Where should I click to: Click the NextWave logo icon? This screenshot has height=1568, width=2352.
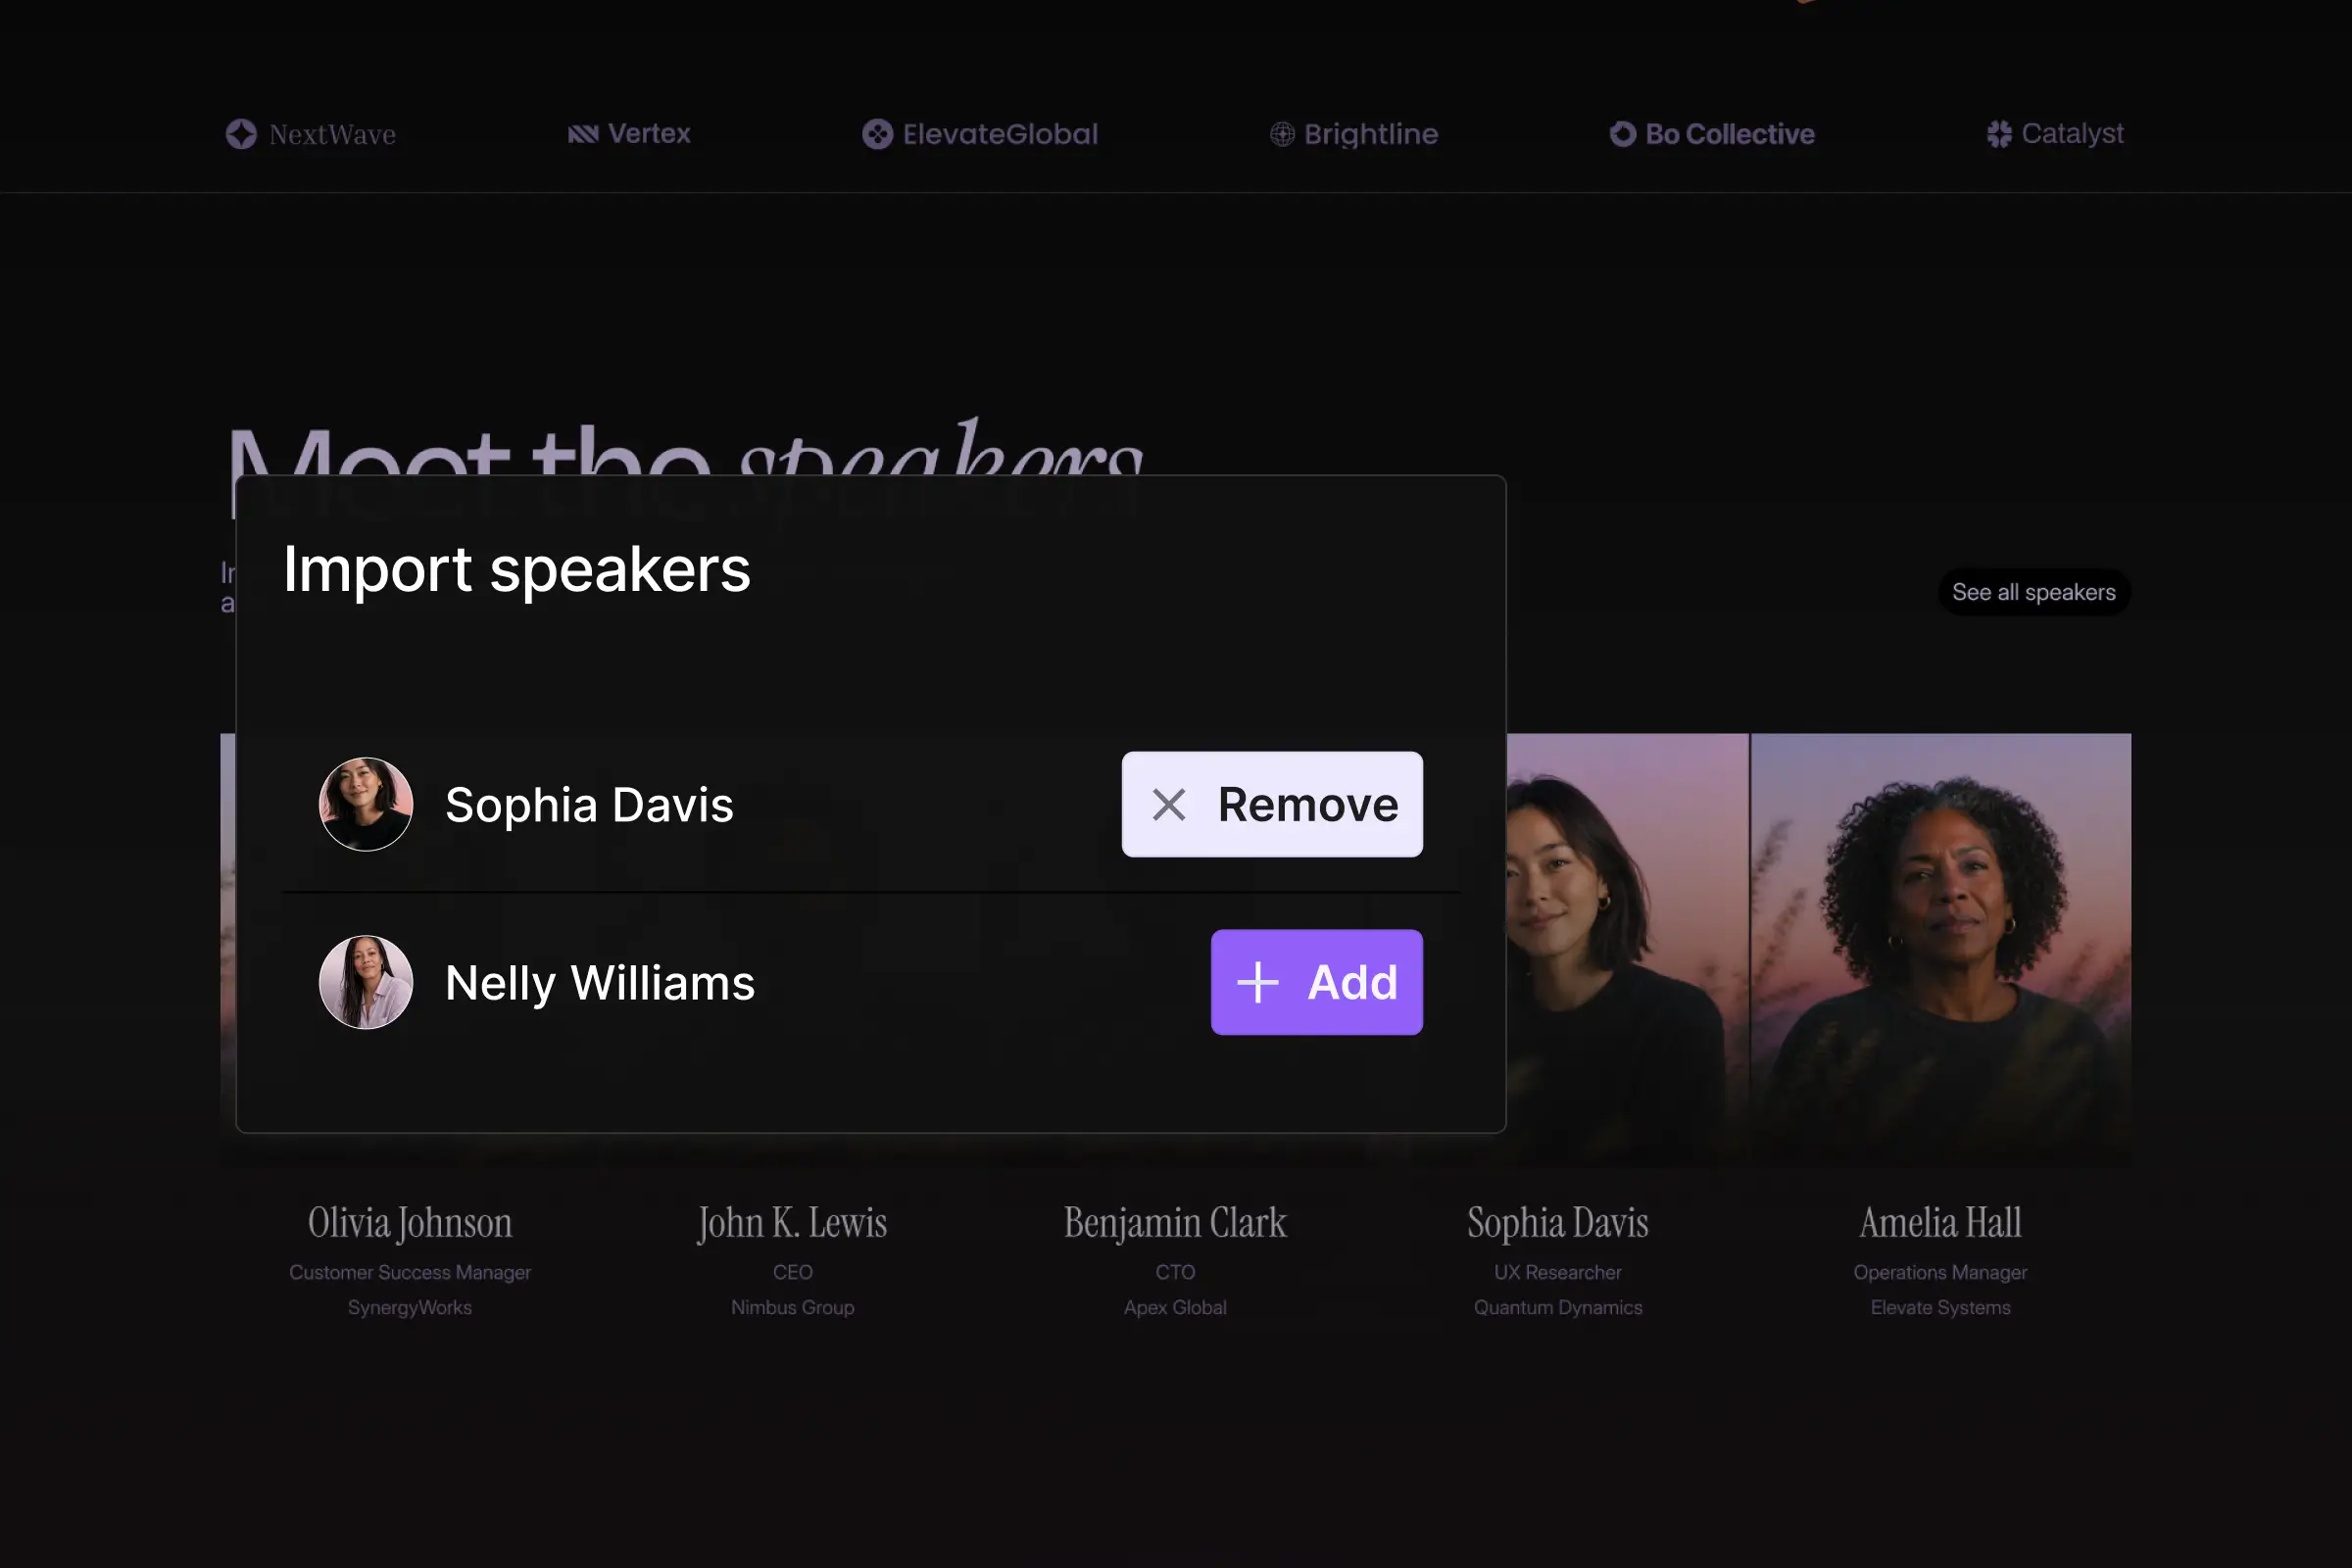pyautogui.click(x=241, y=134)
